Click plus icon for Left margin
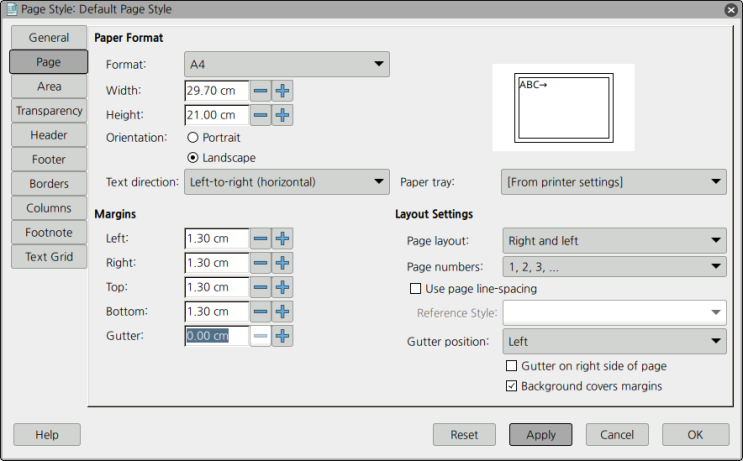The width and height of the screenshot is (743, 461). click(x=283, y=239)
